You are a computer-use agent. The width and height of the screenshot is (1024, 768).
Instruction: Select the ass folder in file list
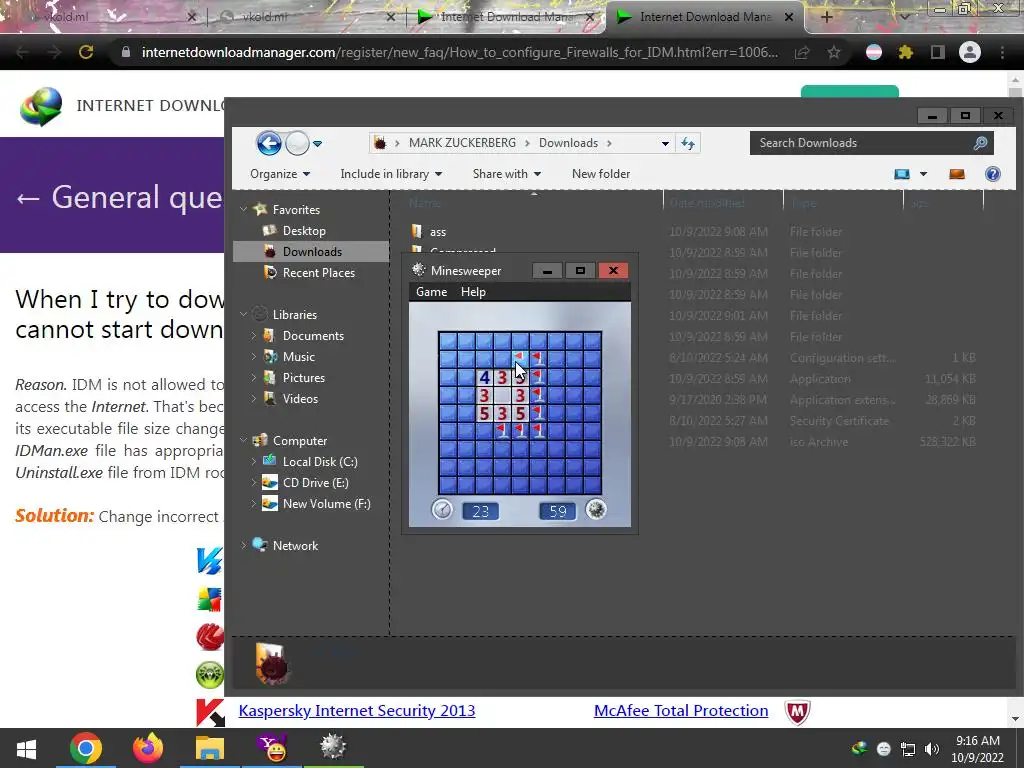tap(438, 232)
